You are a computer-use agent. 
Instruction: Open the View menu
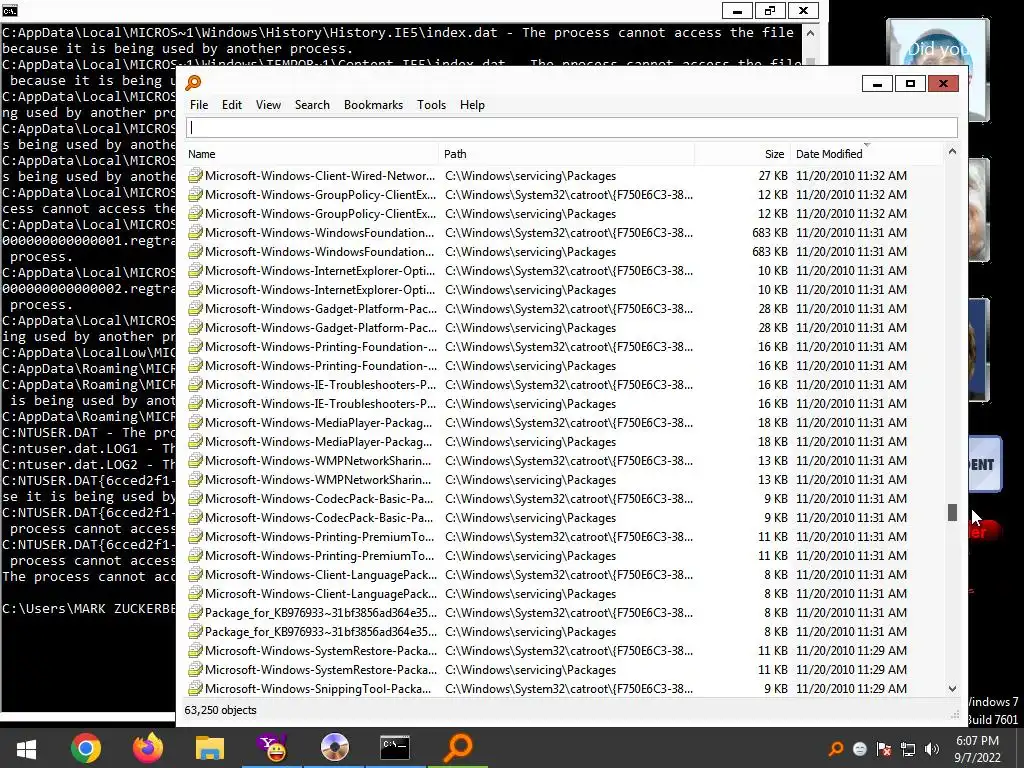pos(268,104)
